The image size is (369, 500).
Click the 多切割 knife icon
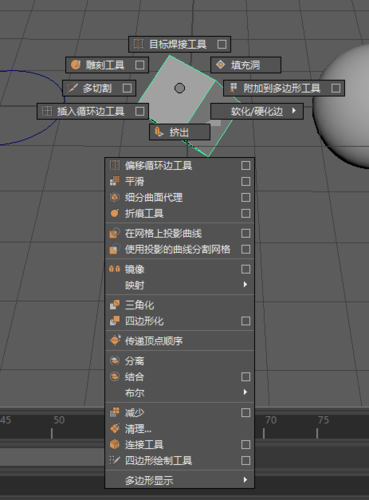[x=72, y=88]
